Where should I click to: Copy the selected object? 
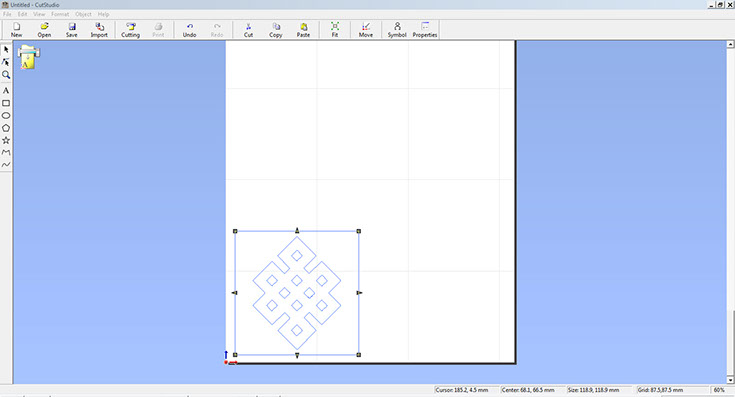click(x=276, y=30)
